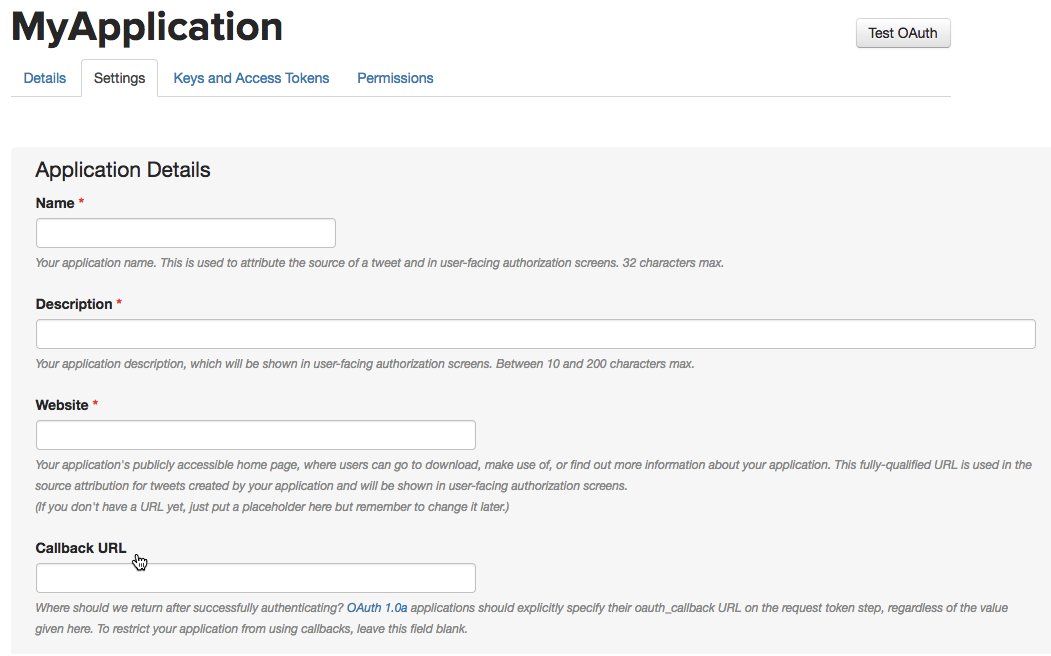Click inside the Callback URL field

[x=256, y=578]
